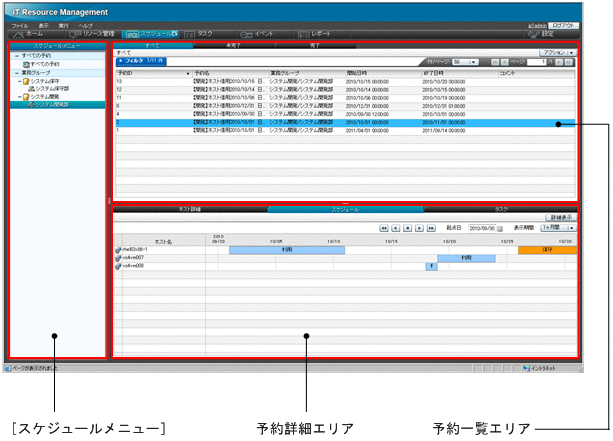This screenshot has height=441, width=613.
Task: Switch to the ホスト詳細 detail tab
Action: tap(190, 210)
